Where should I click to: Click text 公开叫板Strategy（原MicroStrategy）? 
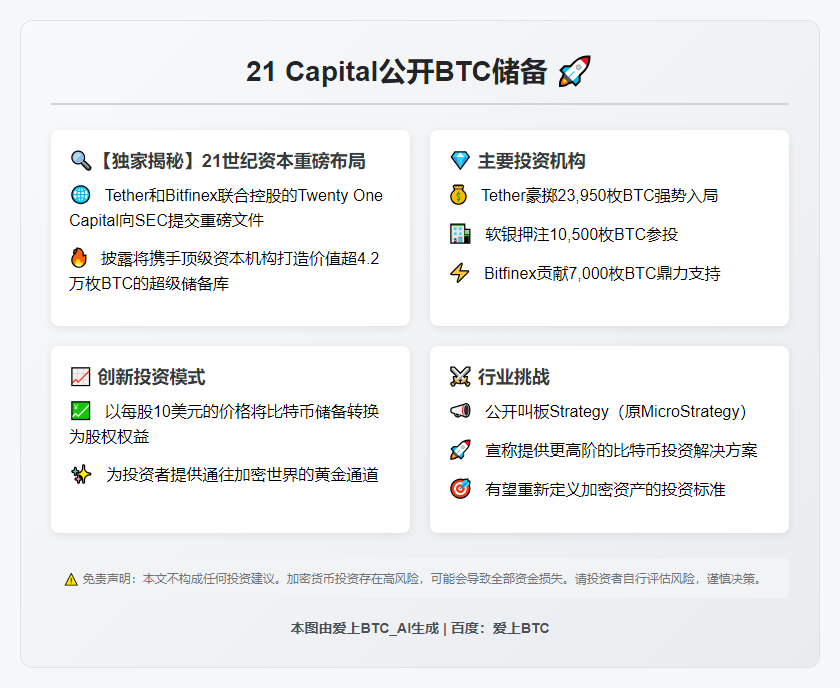(616, 412)
